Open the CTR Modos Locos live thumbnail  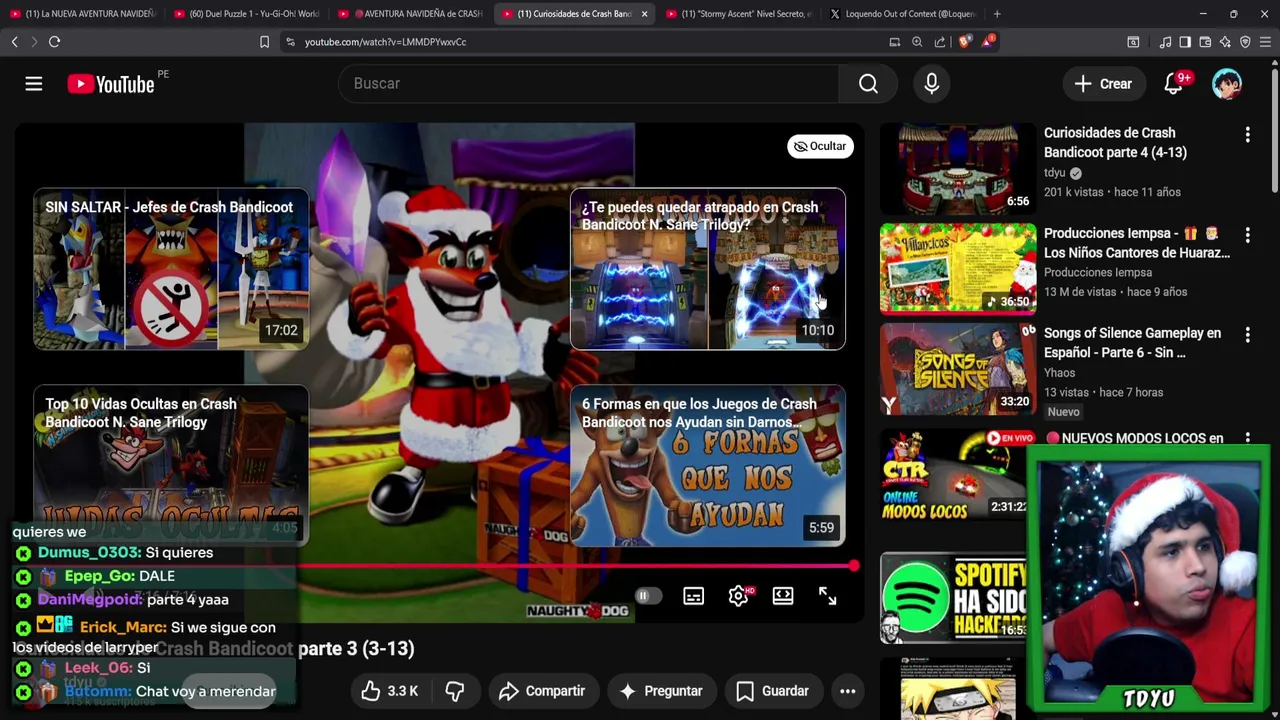coord(955,474)
